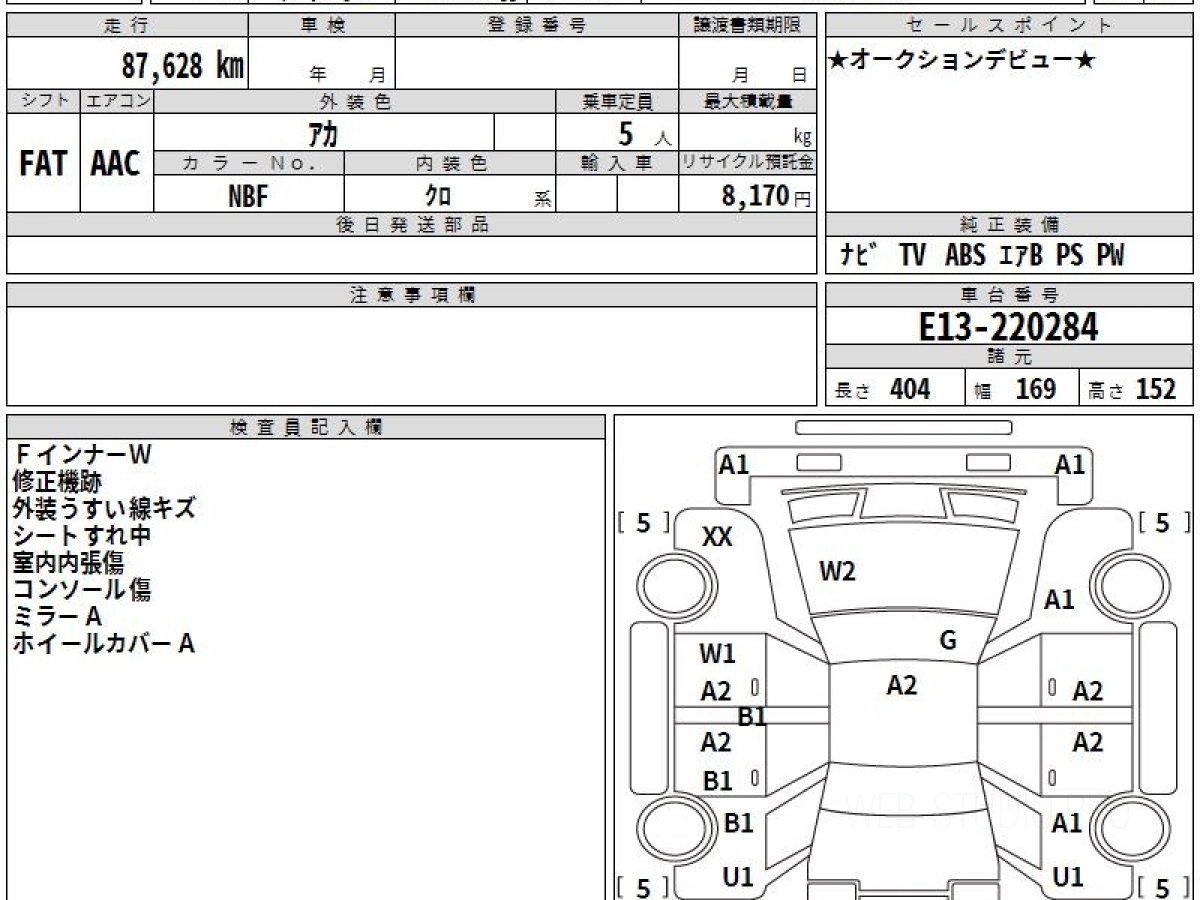Click the 車台番号 header
1200x900 pixels.
[x=1009, y=295]
